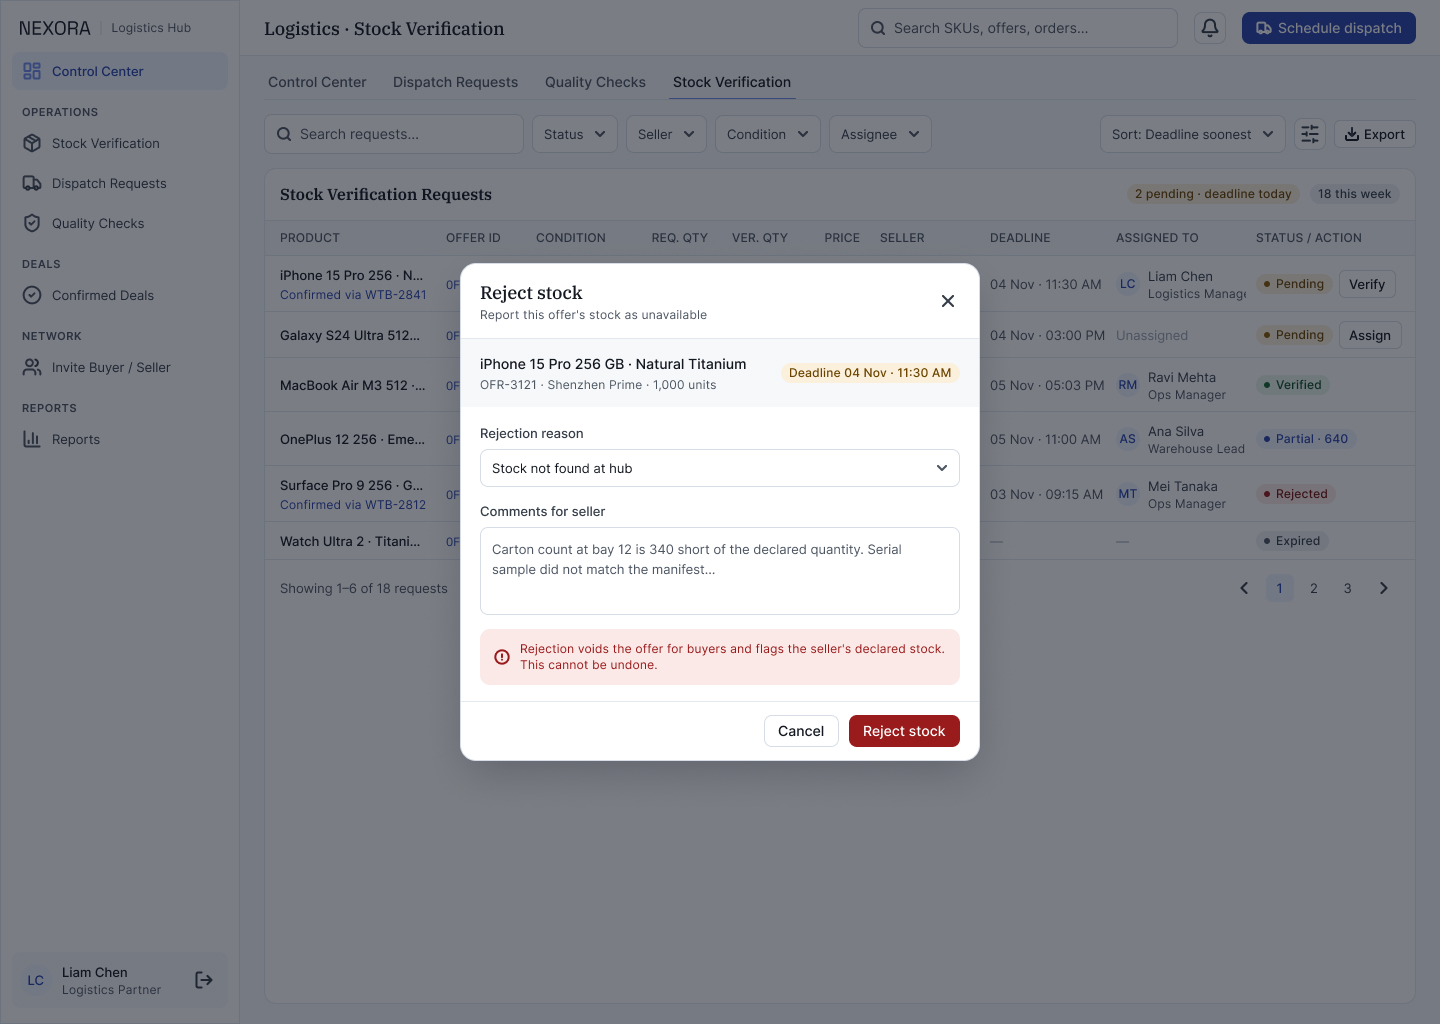The image size is (1440, 1024).
Task: Open the Sort: Deadline soonest dropdown
Action: 1193,134
